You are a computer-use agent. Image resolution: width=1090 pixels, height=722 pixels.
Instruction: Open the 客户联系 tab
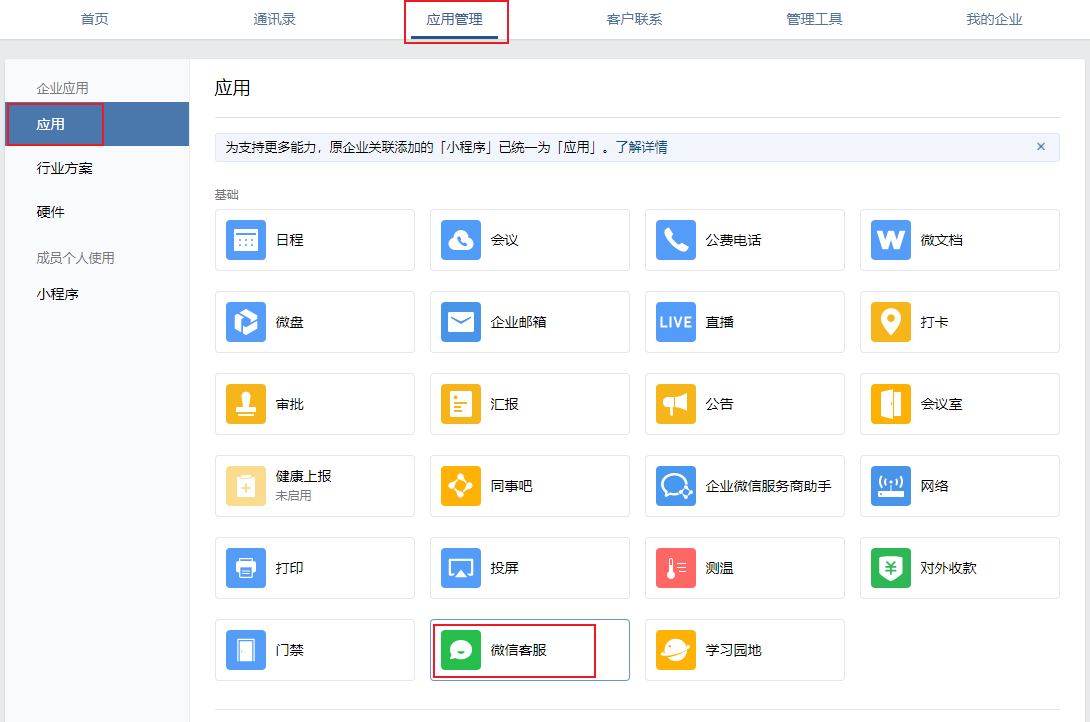coord(634,19)
